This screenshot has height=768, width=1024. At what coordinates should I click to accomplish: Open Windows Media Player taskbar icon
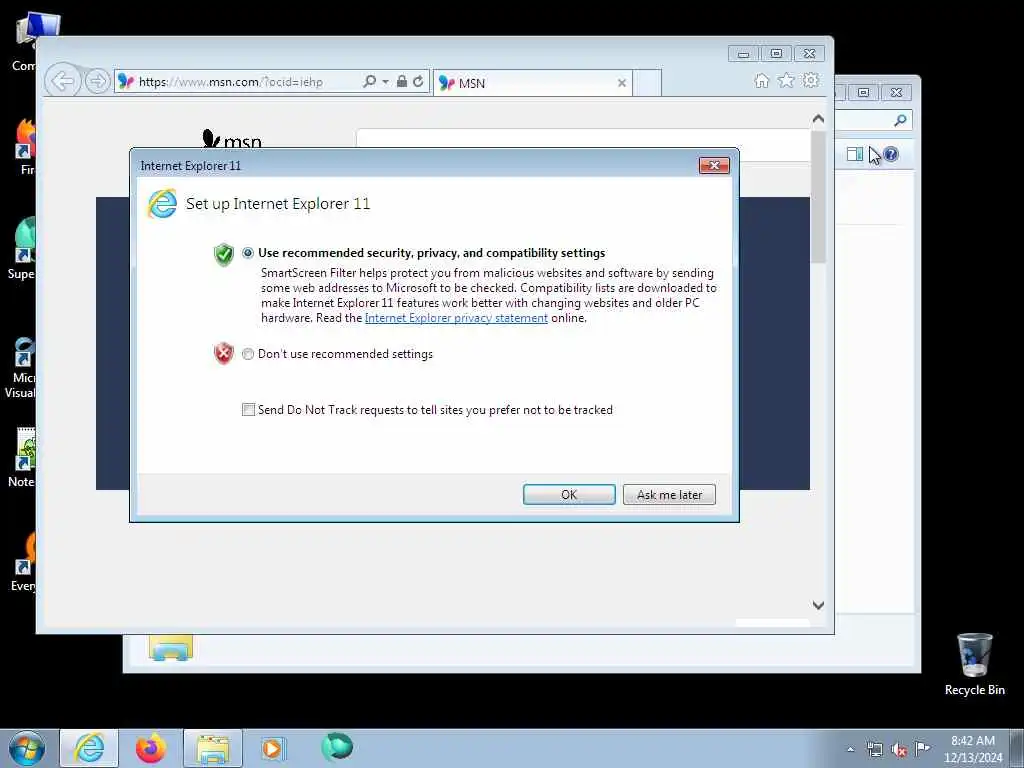272,748
